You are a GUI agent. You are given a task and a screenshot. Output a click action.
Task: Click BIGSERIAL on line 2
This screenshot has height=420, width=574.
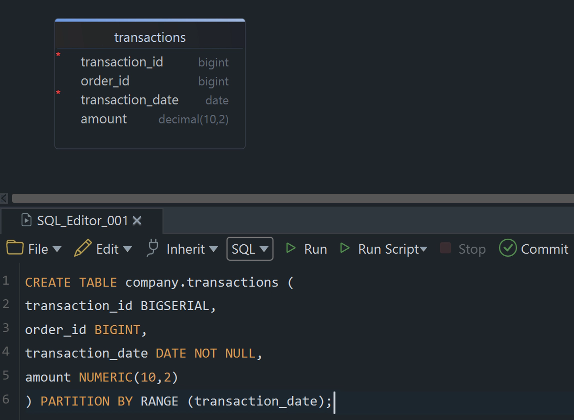click(175, 306)
